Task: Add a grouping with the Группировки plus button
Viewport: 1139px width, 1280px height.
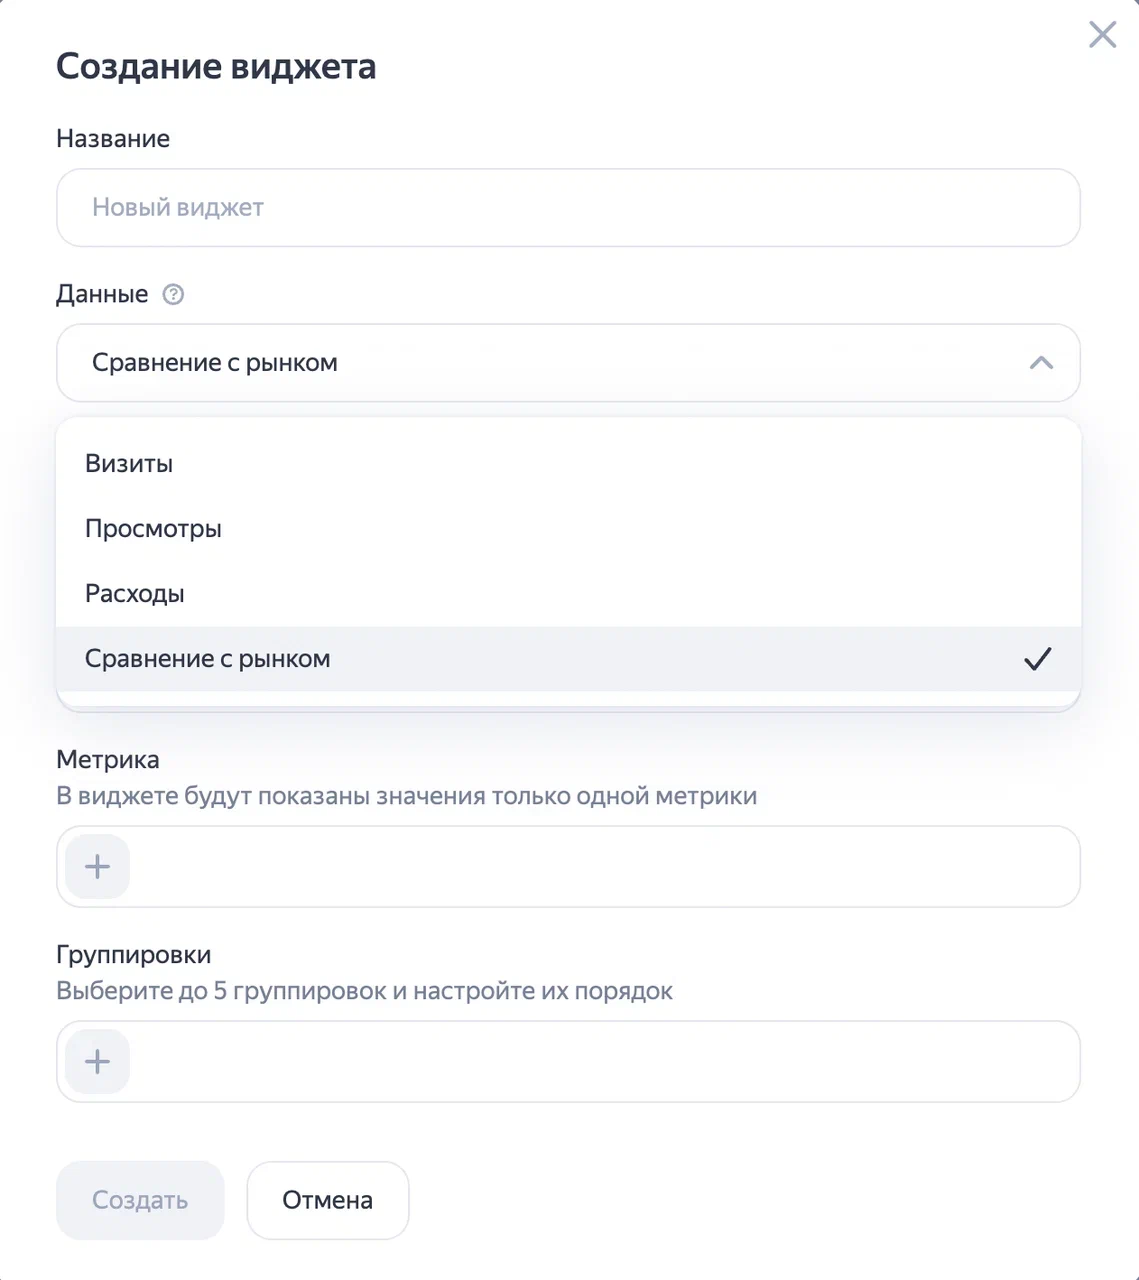Action: tap(97, 1061)
